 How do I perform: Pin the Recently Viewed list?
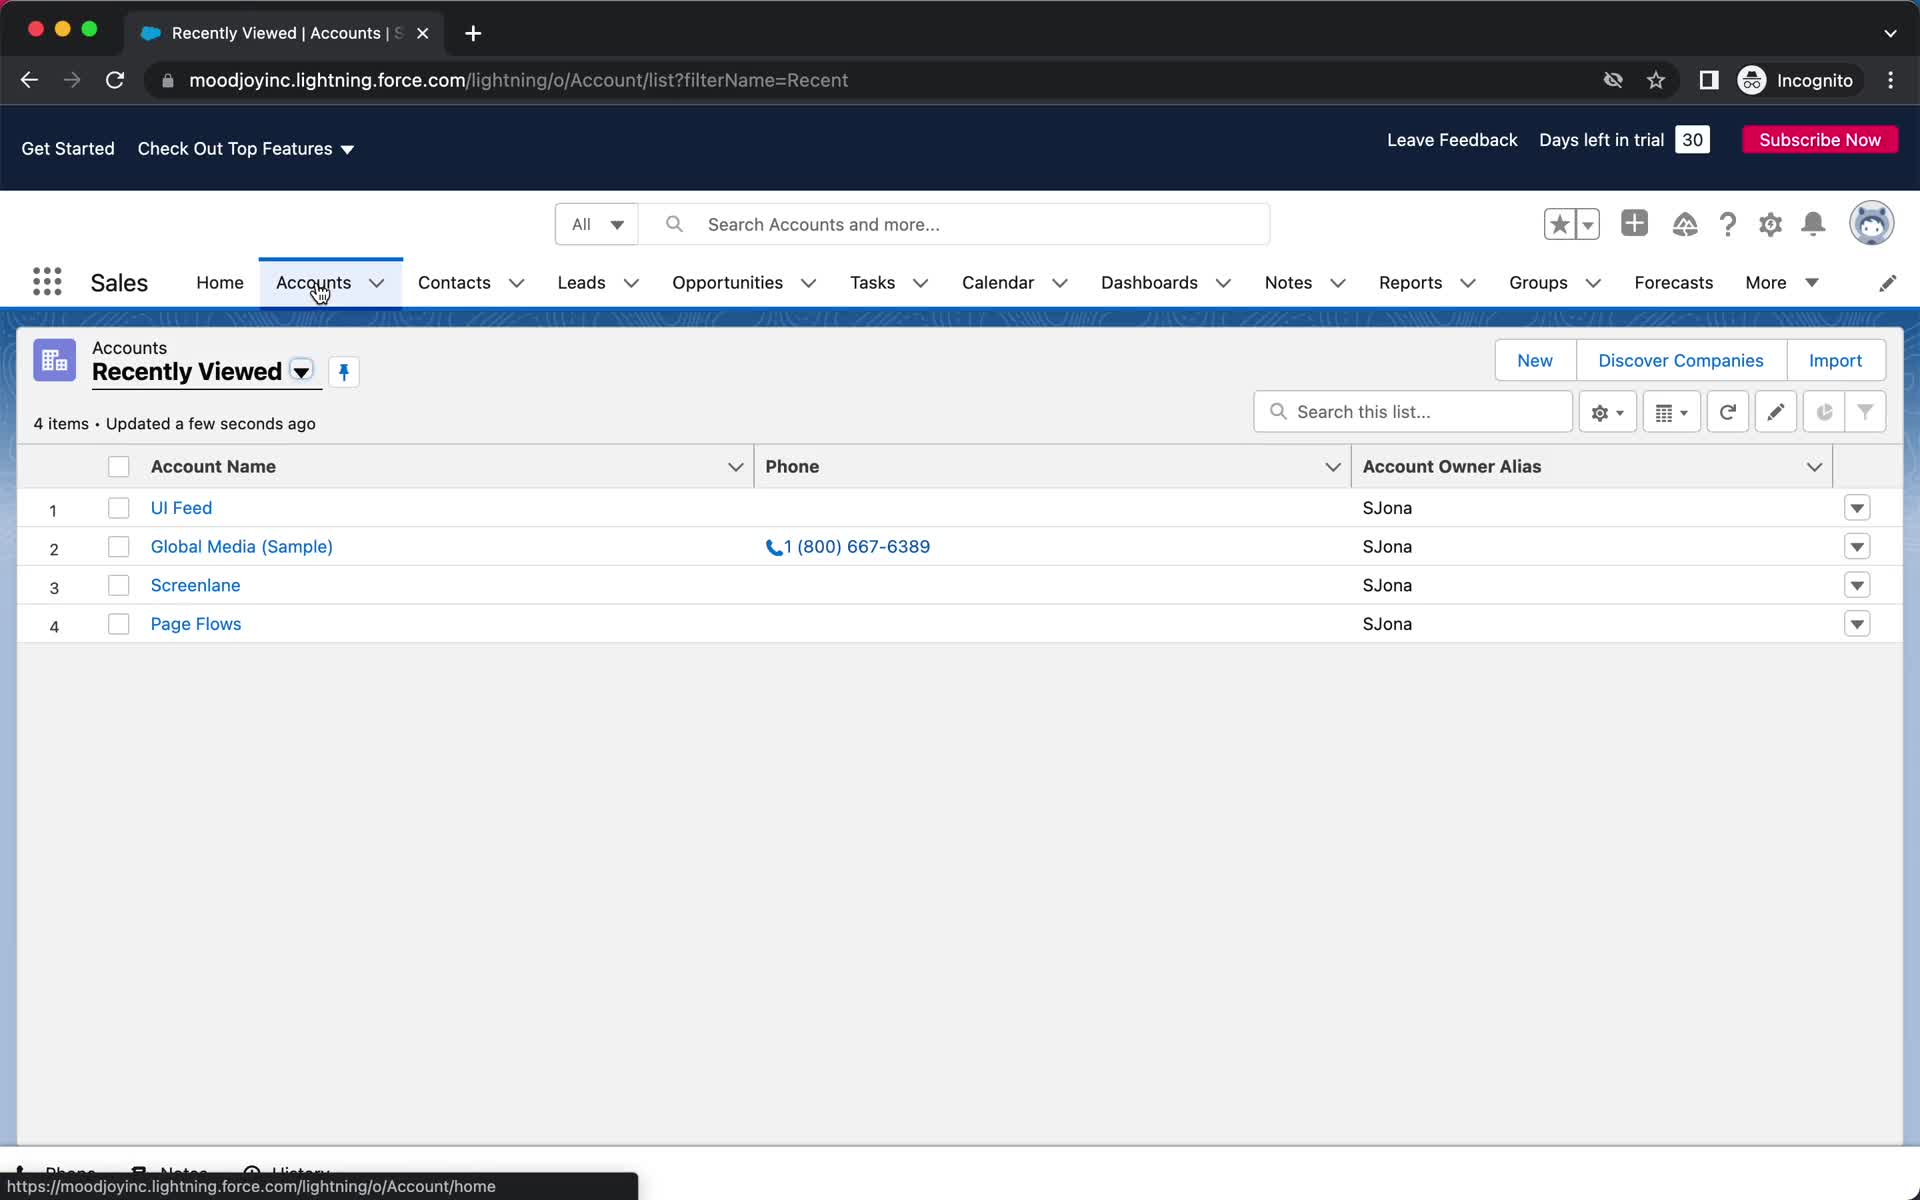(x=344, y=372)
